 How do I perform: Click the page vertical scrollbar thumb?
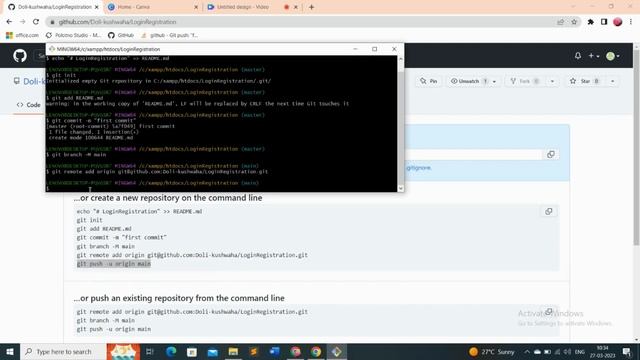point(636,147)
